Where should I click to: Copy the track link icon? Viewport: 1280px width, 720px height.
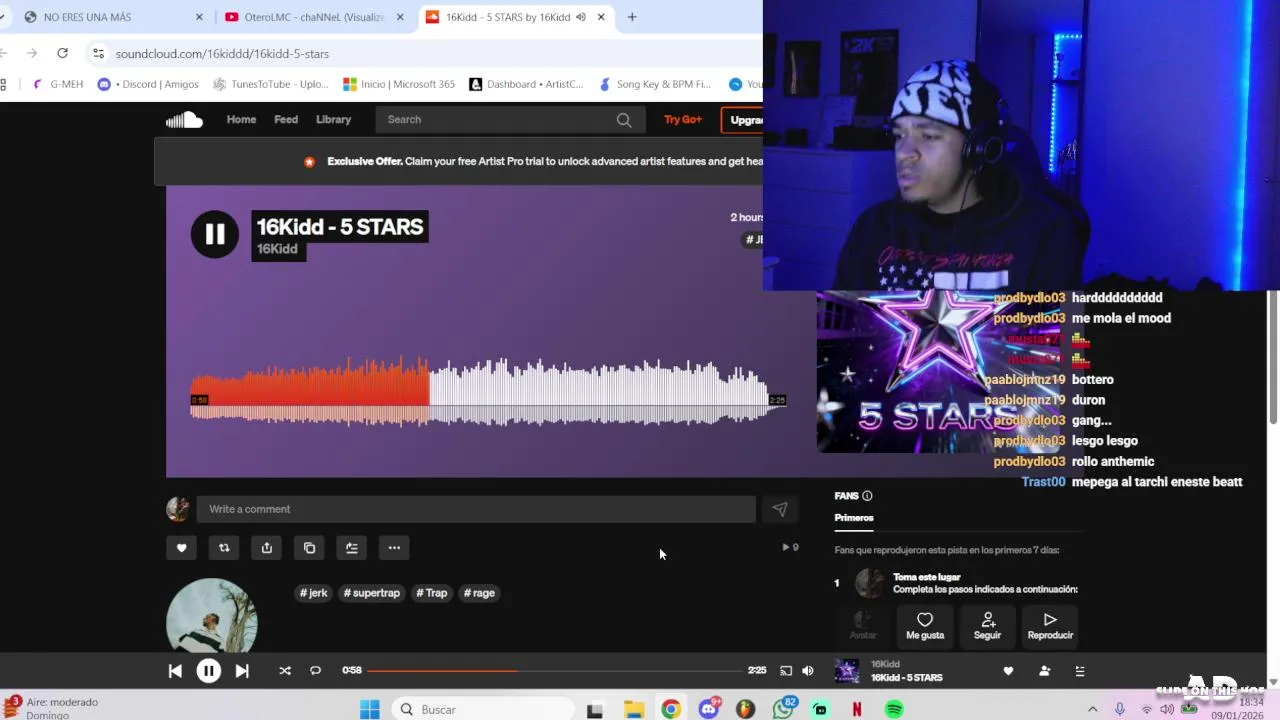tap(309, 548)
